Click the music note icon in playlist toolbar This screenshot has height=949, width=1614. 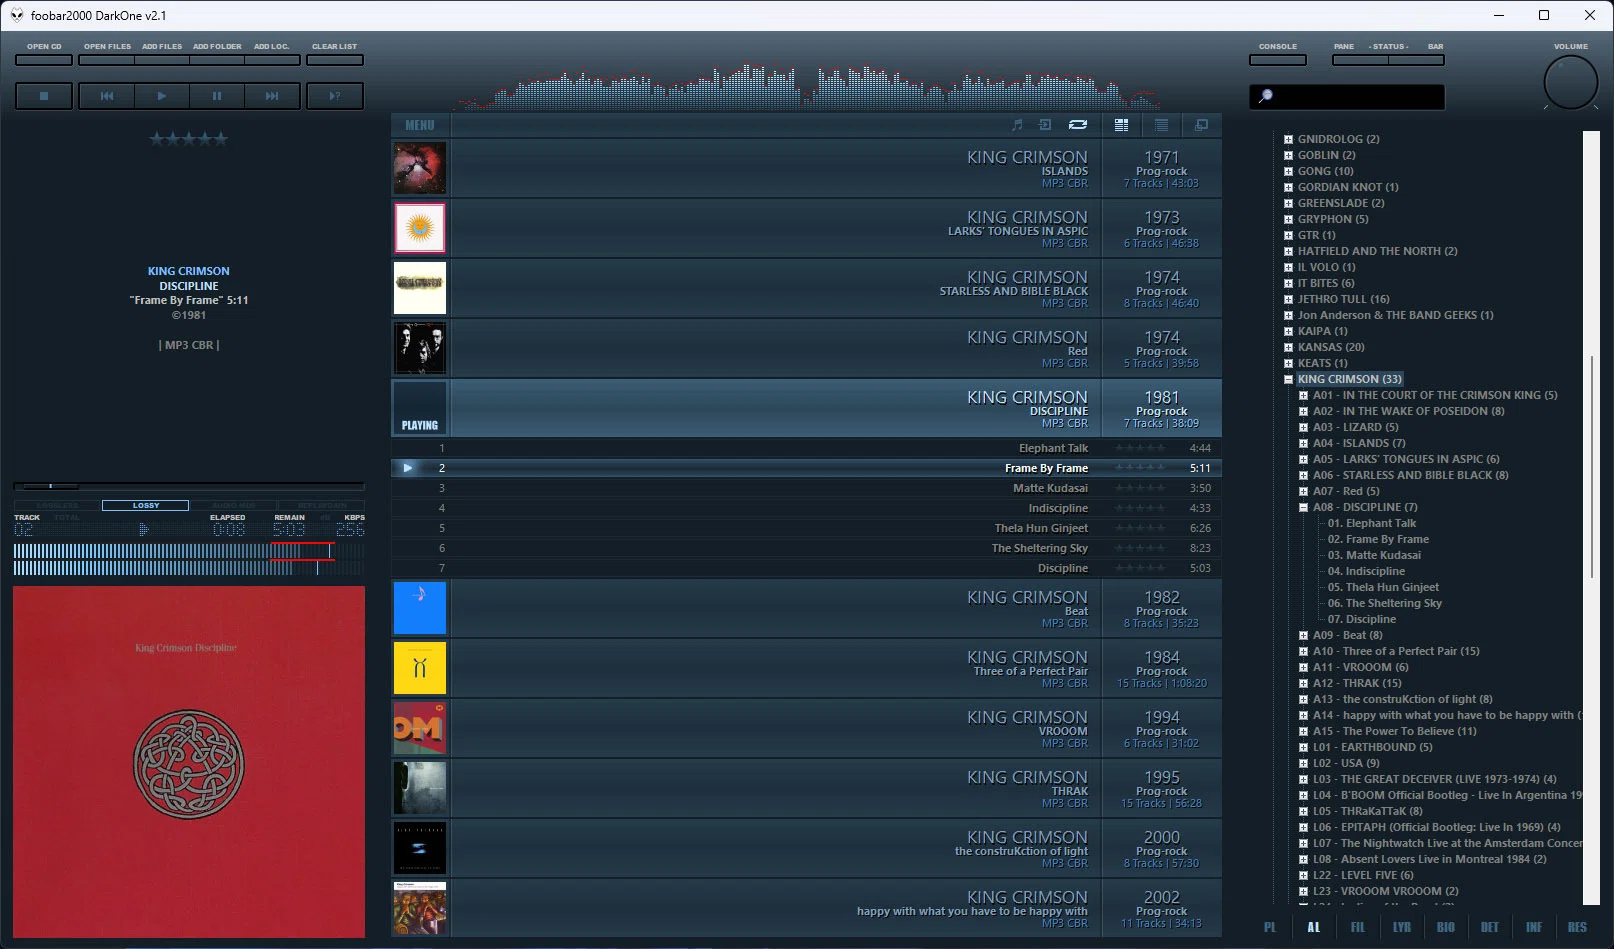[1017, 125]
